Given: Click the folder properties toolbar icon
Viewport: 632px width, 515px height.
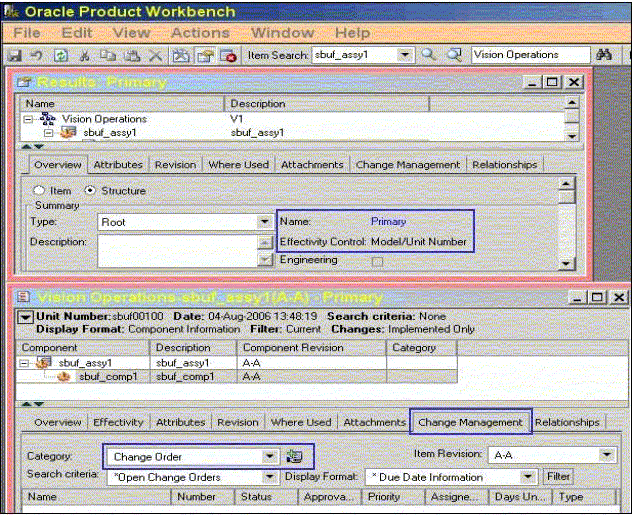Looking at the screenshot, I should [205, 55].
